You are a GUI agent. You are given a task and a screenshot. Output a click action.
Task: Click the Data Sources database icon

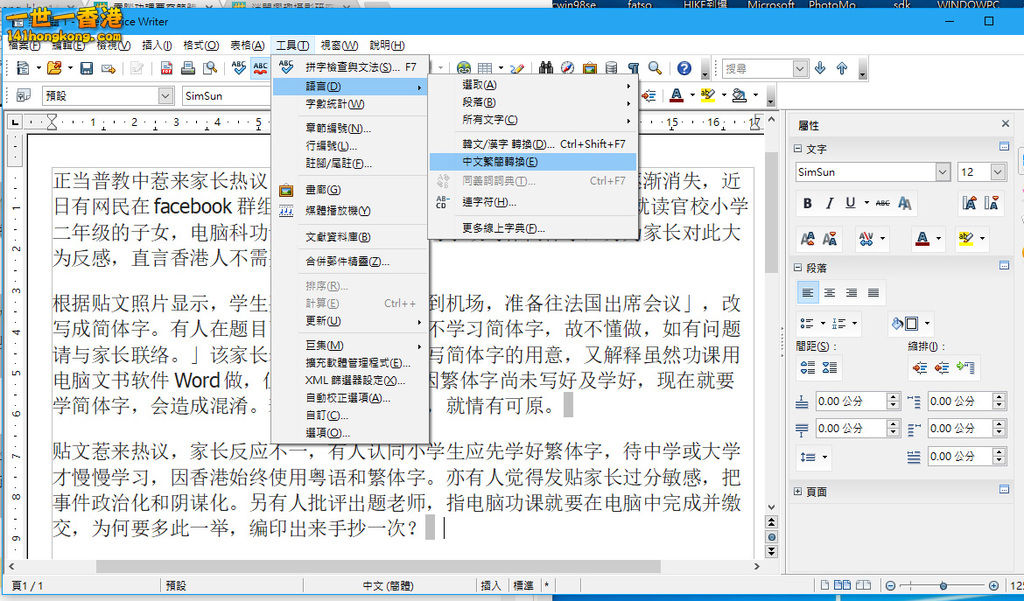pos(611,68)
